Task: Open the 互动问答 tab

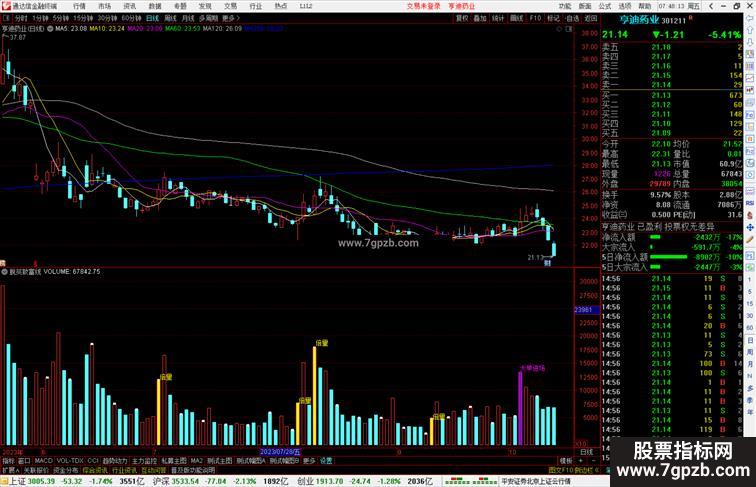Action: 154,470
